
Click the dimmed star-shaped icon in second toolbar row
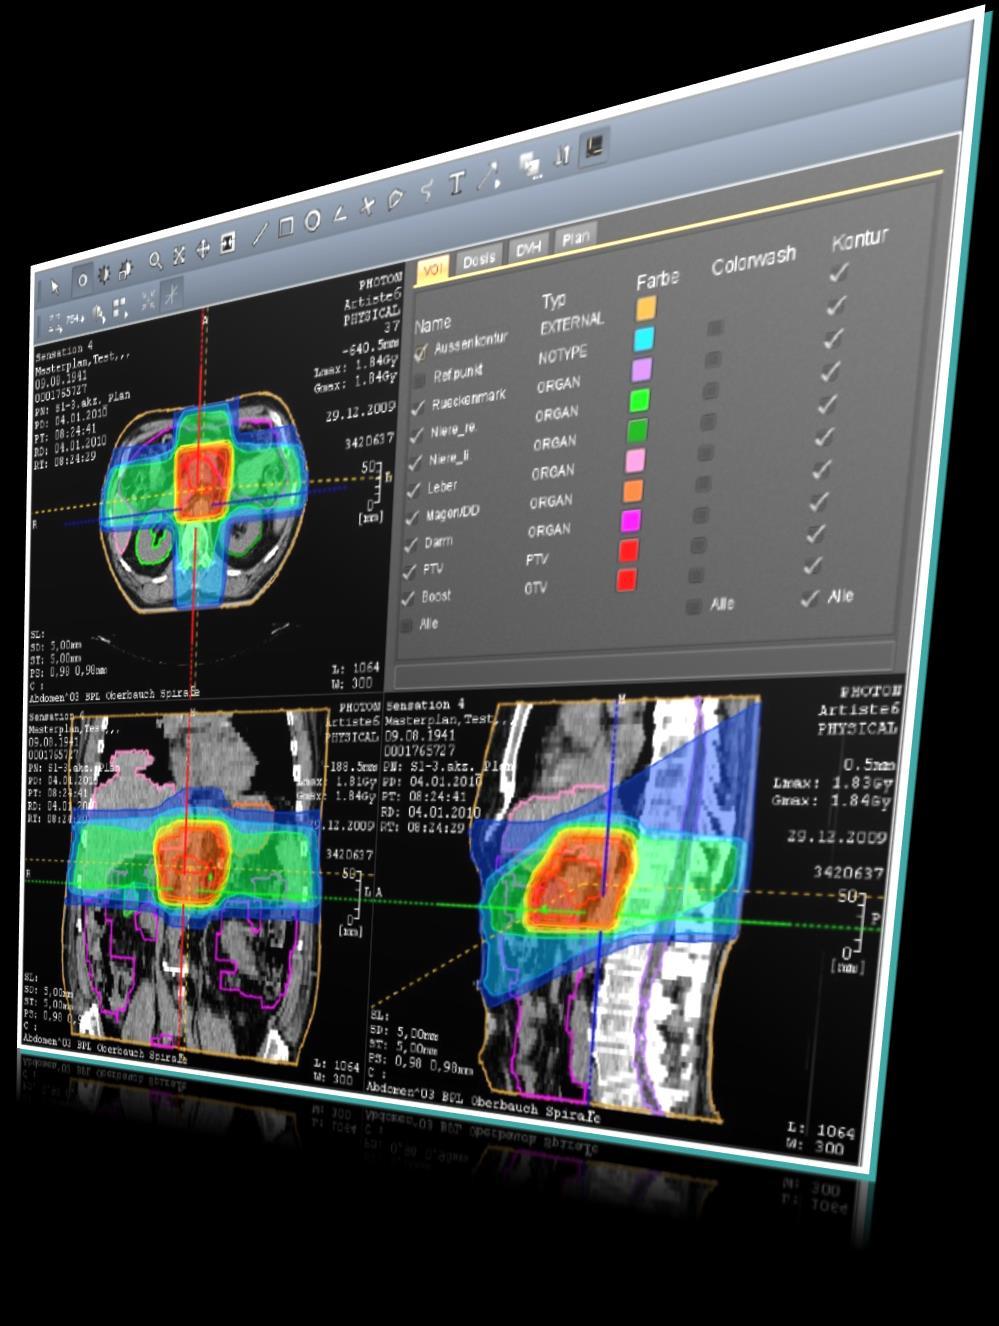(x=173, y=294)
